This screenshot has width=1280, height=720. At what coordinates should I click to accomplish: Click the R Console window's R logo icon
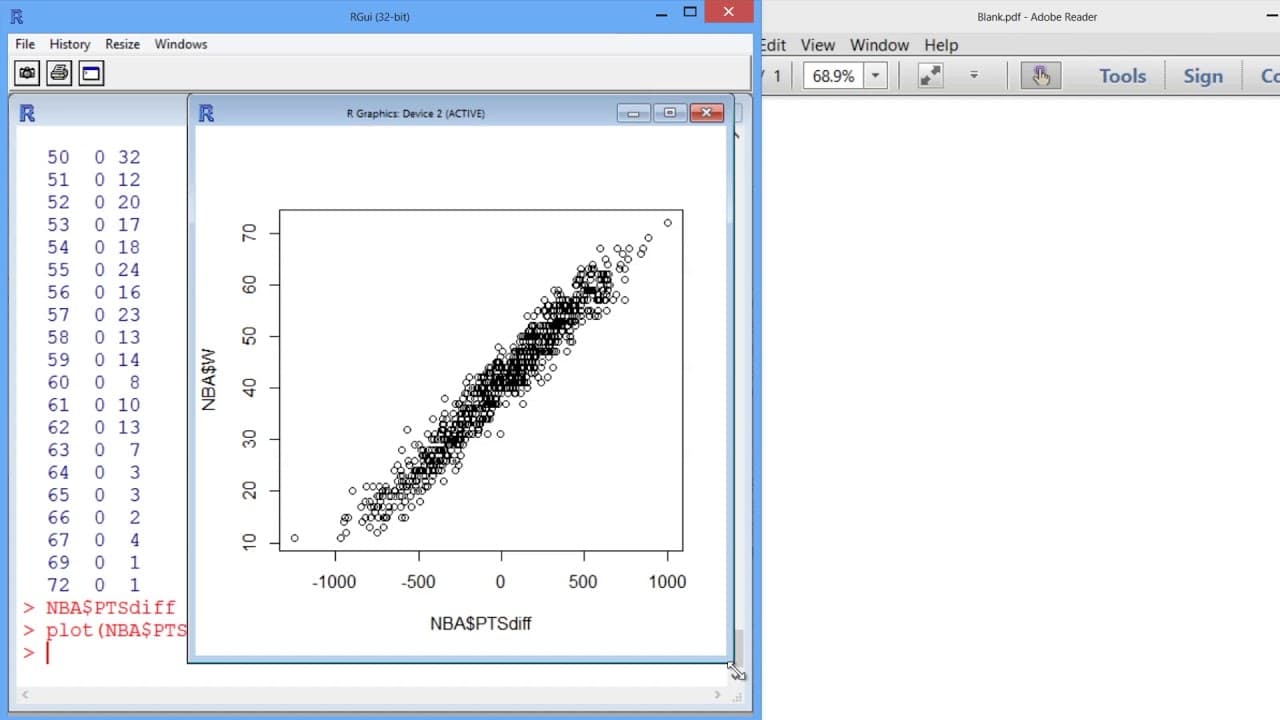(28, 113)
